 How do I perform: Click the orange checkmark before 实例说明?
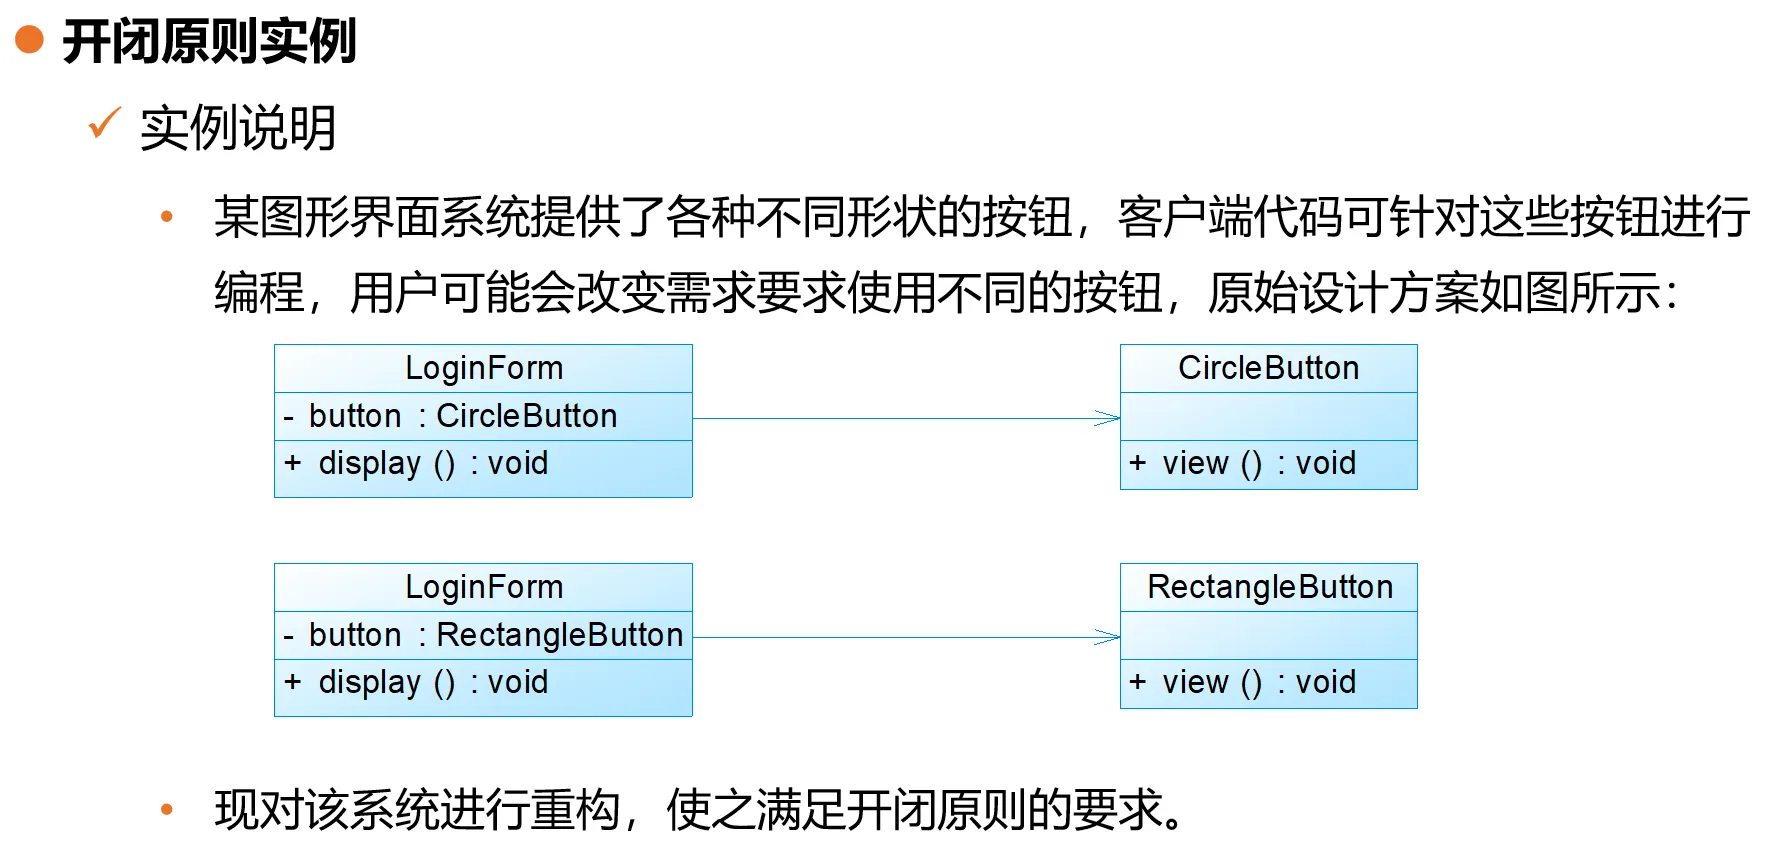[104, 124]
